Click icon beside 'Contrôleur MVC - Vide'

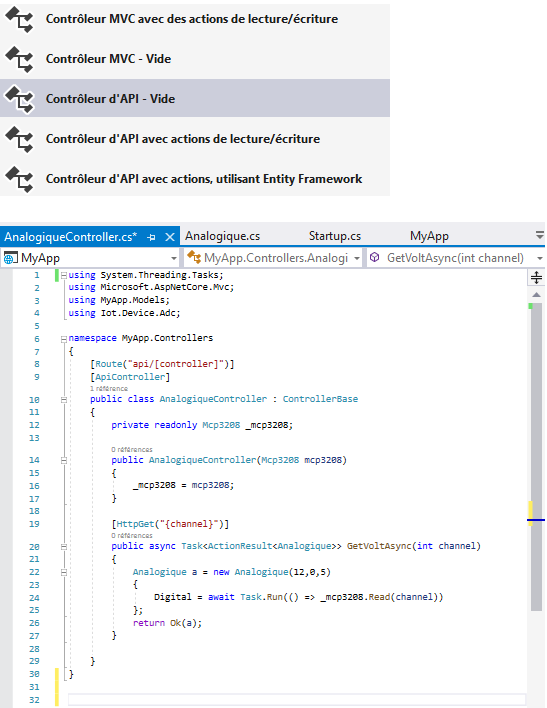click(19, 59)
